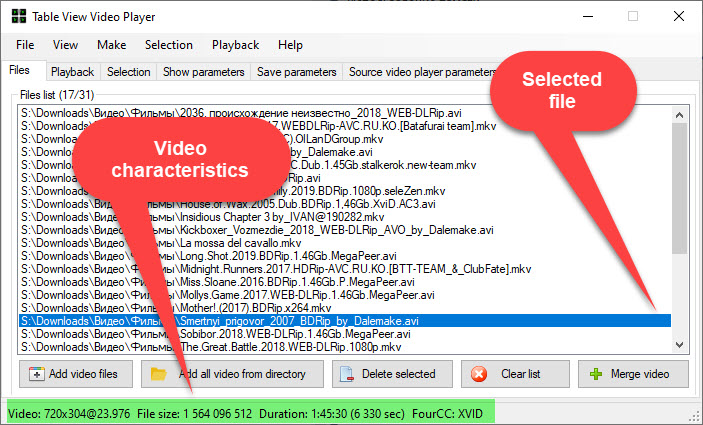This screenshot has width=703, height=425.
Task: Select the Sobibor.2018.WEB-DLRip file row
Action: tap(344, 334)
